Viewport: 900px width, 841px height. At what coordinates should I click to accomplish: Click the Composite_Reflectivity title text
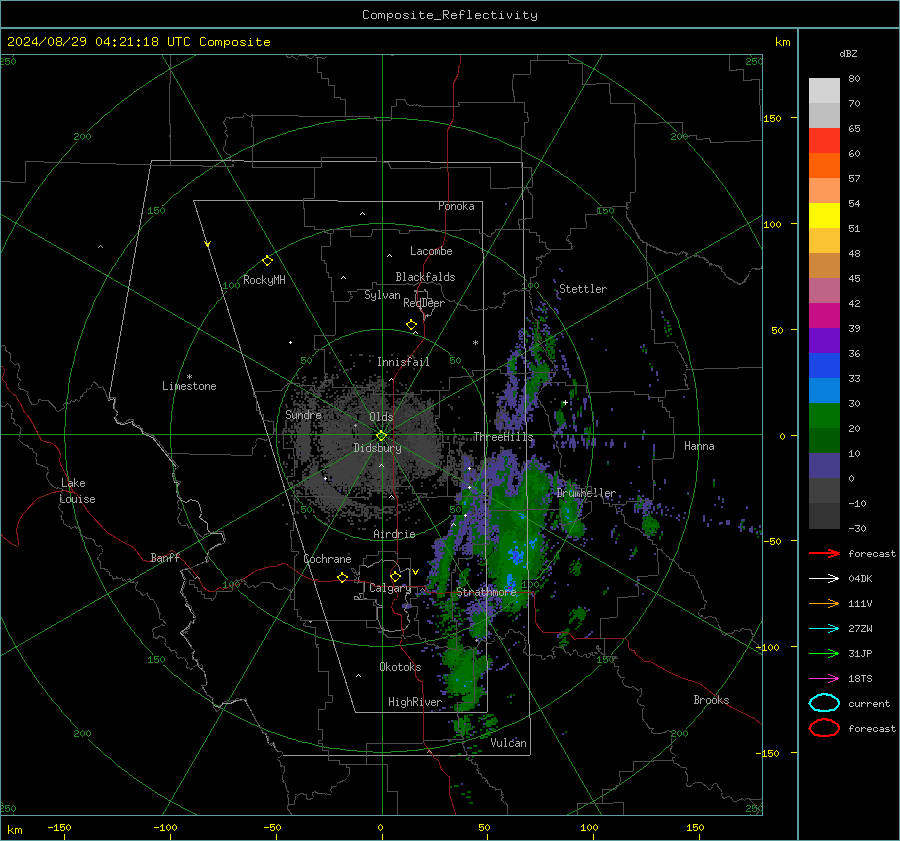tap(449, 15)
